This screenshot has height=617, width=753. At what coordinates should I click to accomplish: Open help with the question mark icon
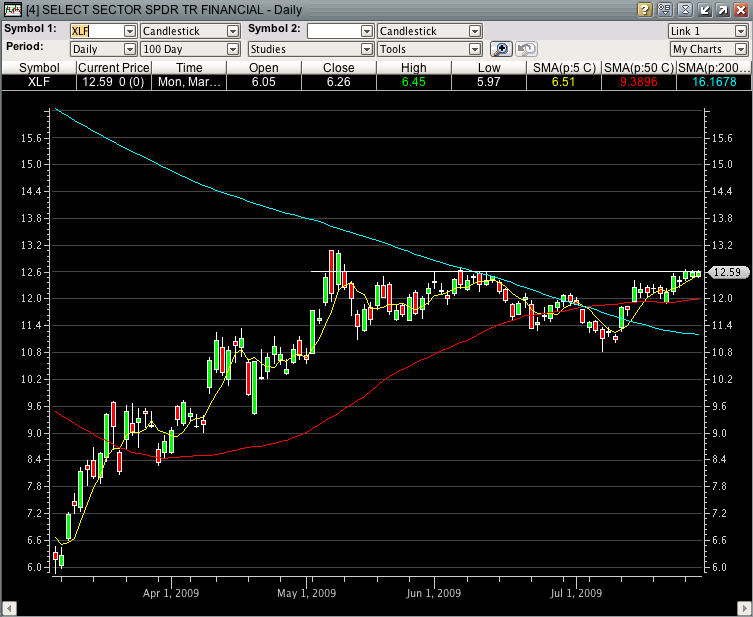pyautogui.click(x=646, y=9)
